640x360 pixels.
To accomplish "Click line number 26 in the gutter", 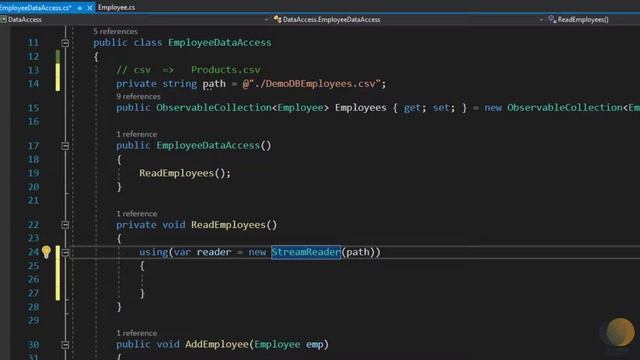I will tap(33, 280).
